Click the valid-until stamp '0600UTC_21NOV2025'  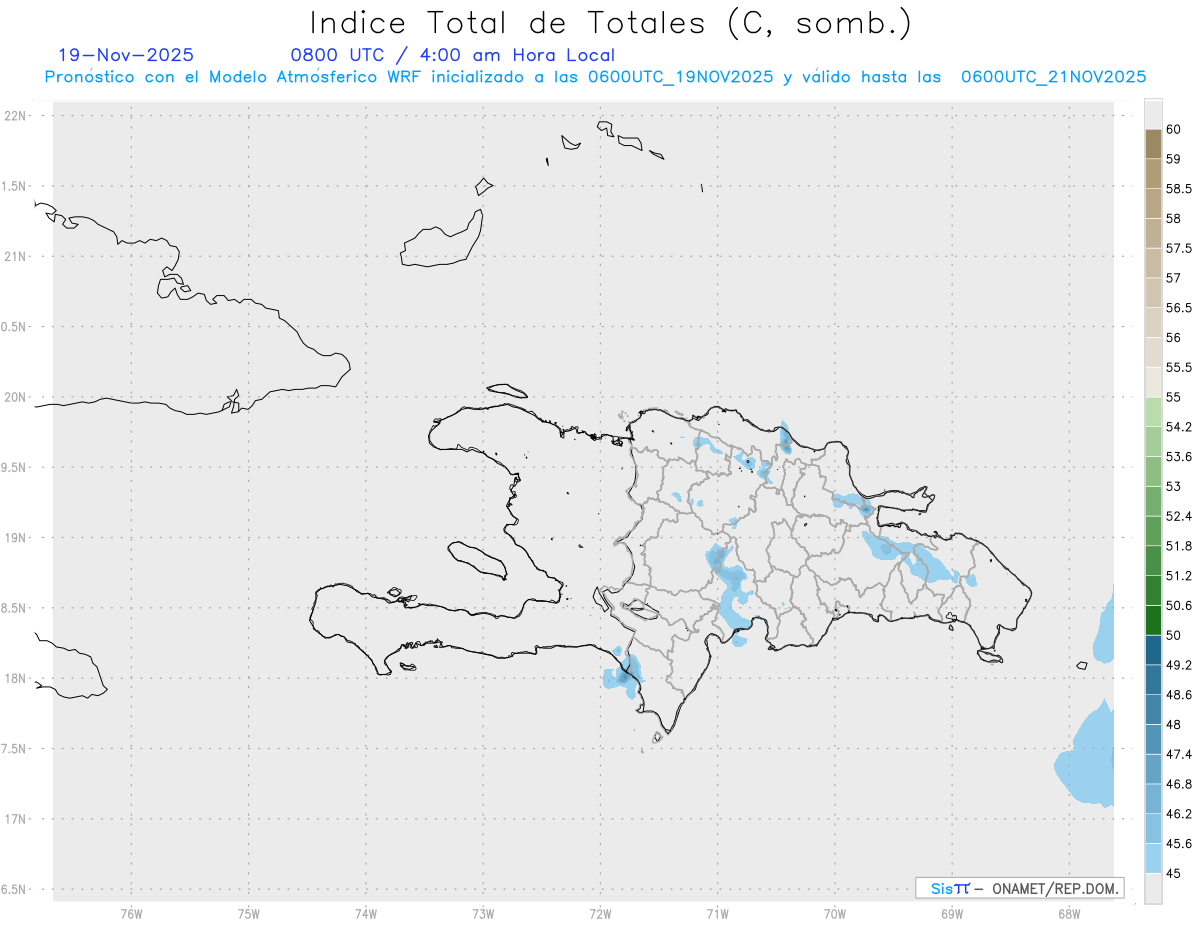(x=1053, y=77)
